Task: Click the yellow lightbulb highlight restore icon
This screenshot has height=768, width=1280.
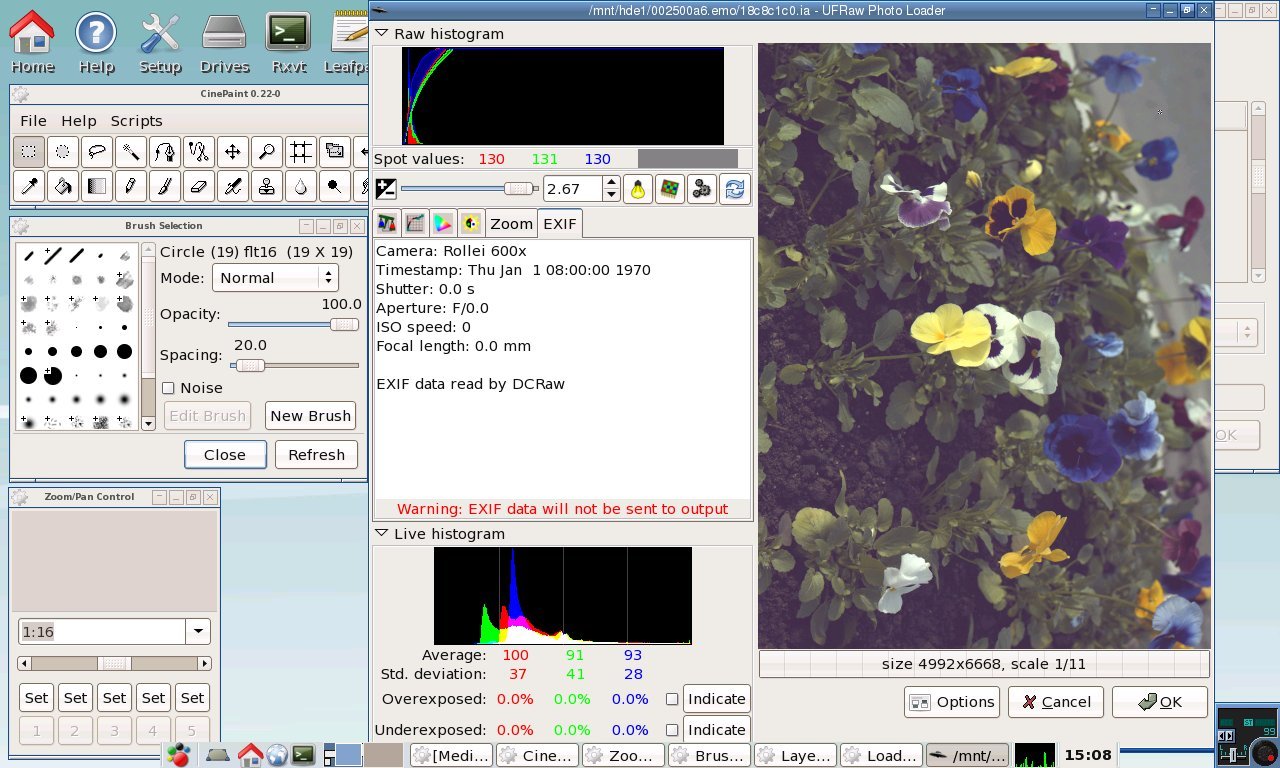Action: [x=636, y=189]
